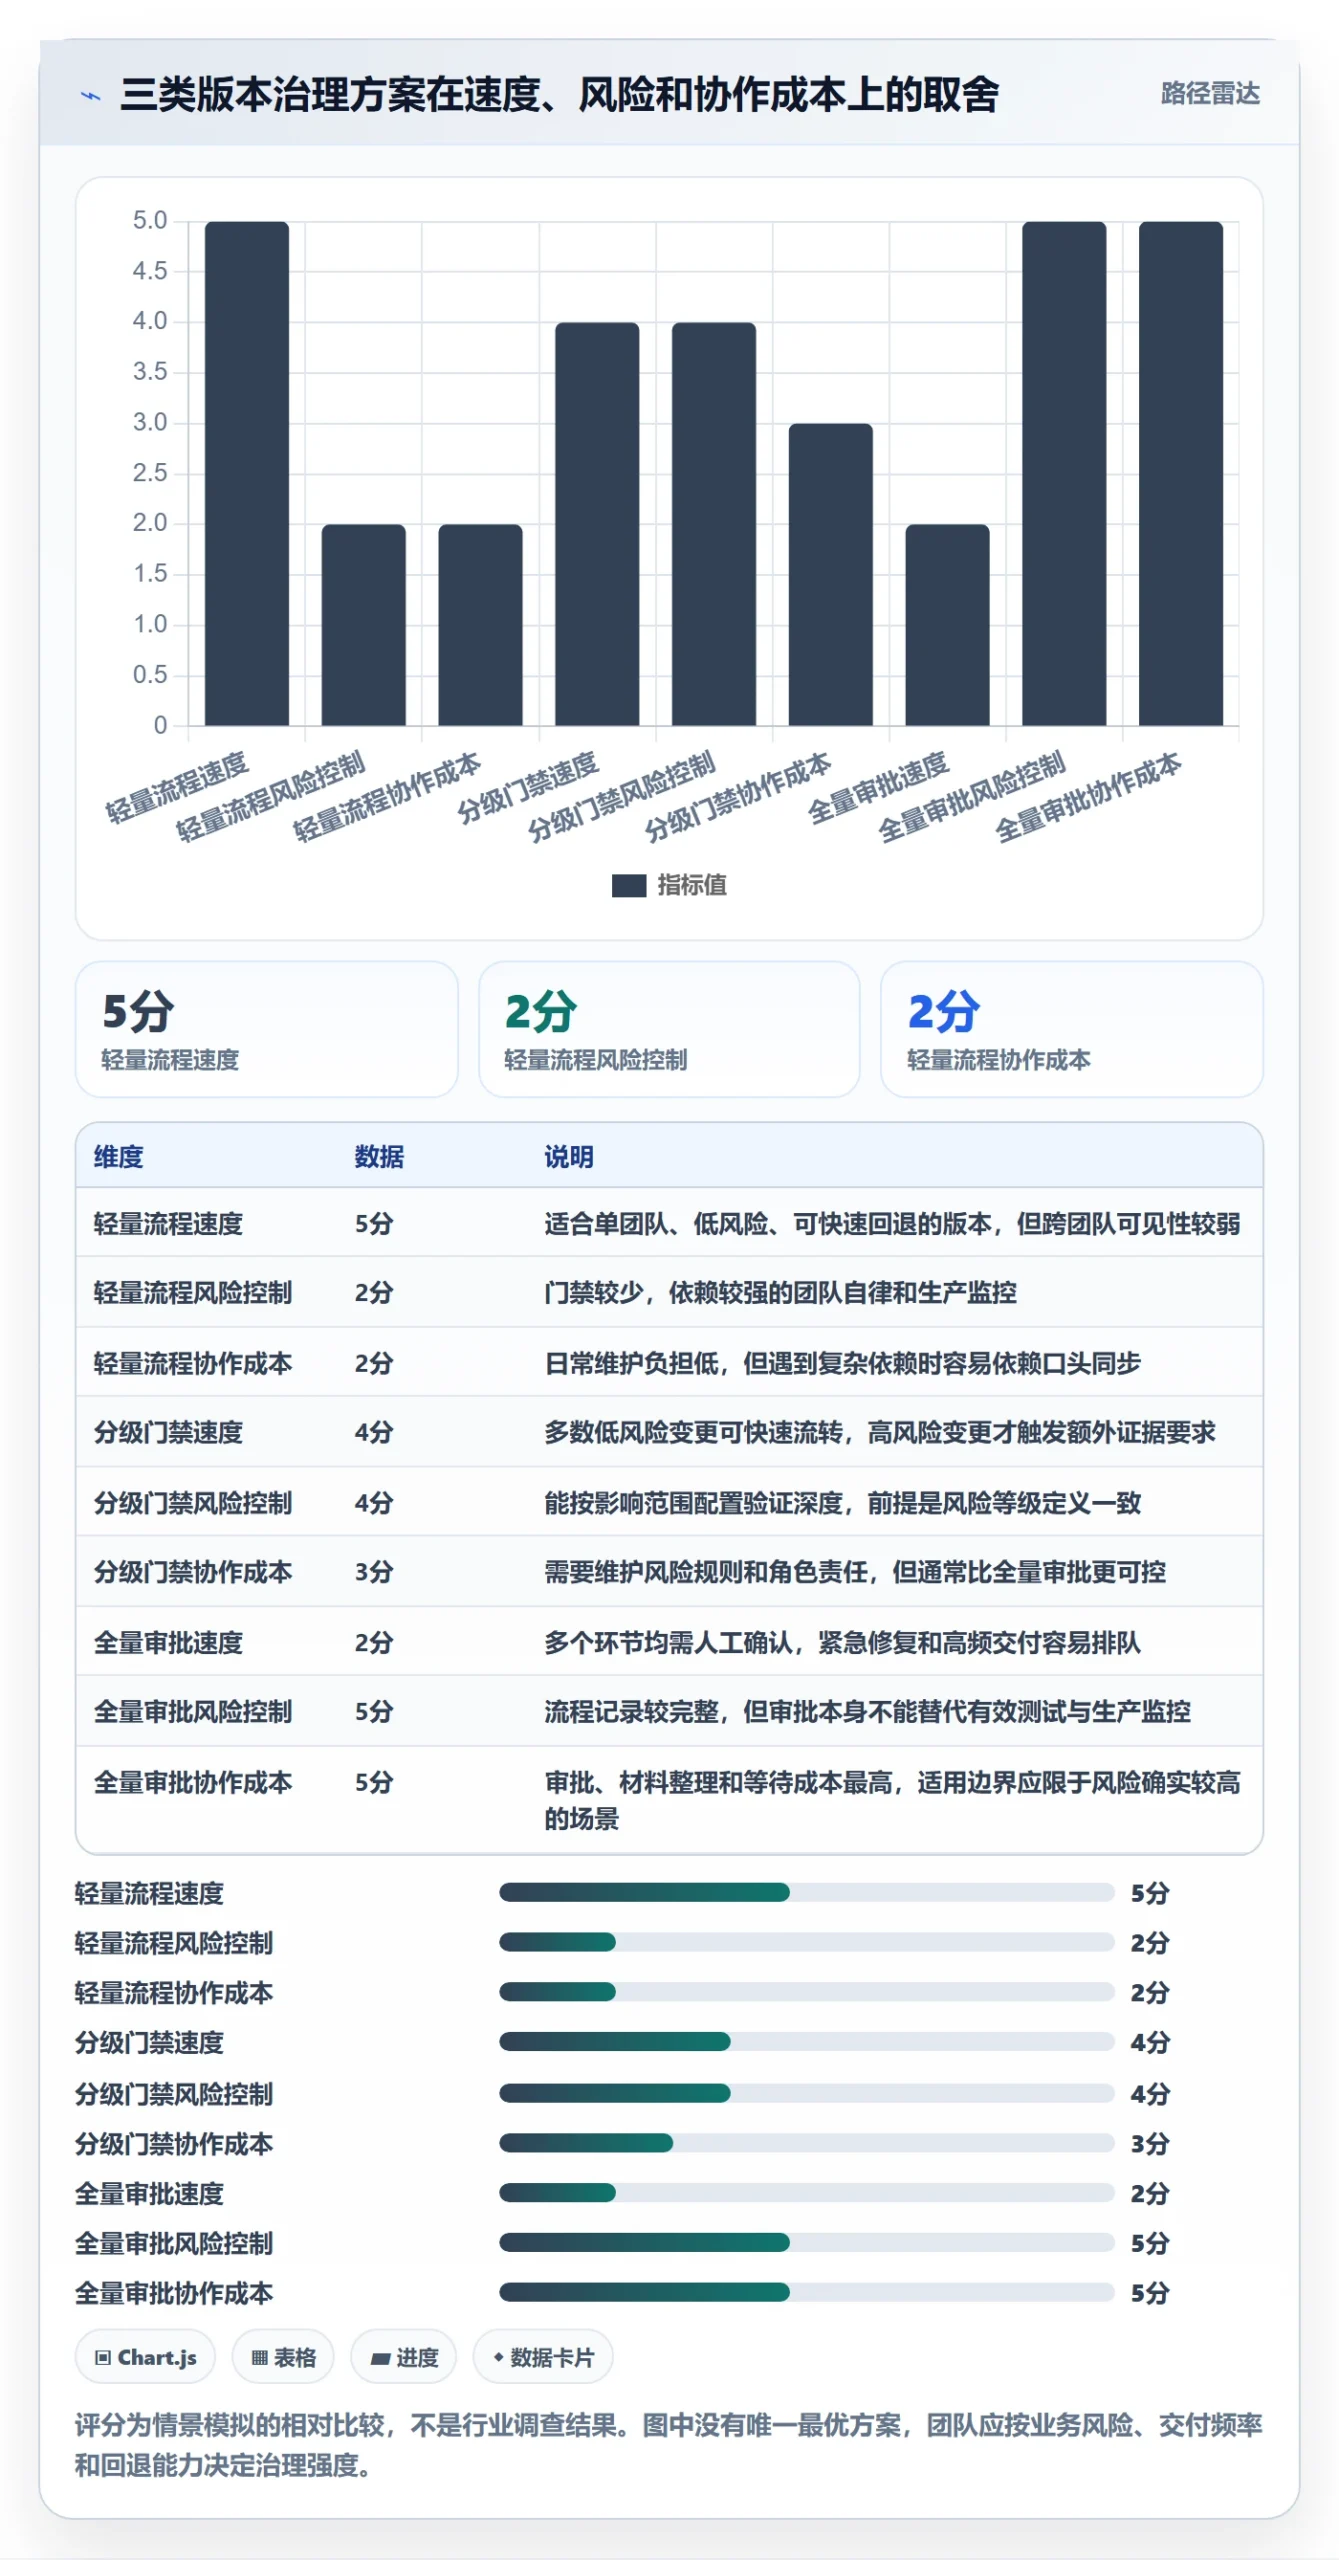Select the 数据卡片 chip
Viewport: 1339px width, 2560px height.
coord(543,2357)
